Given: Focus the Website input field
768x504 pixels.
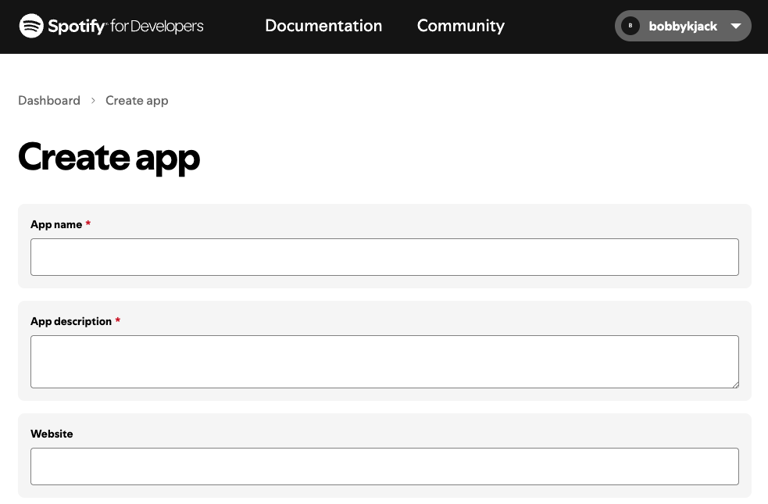Looking at the screenshot, I should point(384,466).
